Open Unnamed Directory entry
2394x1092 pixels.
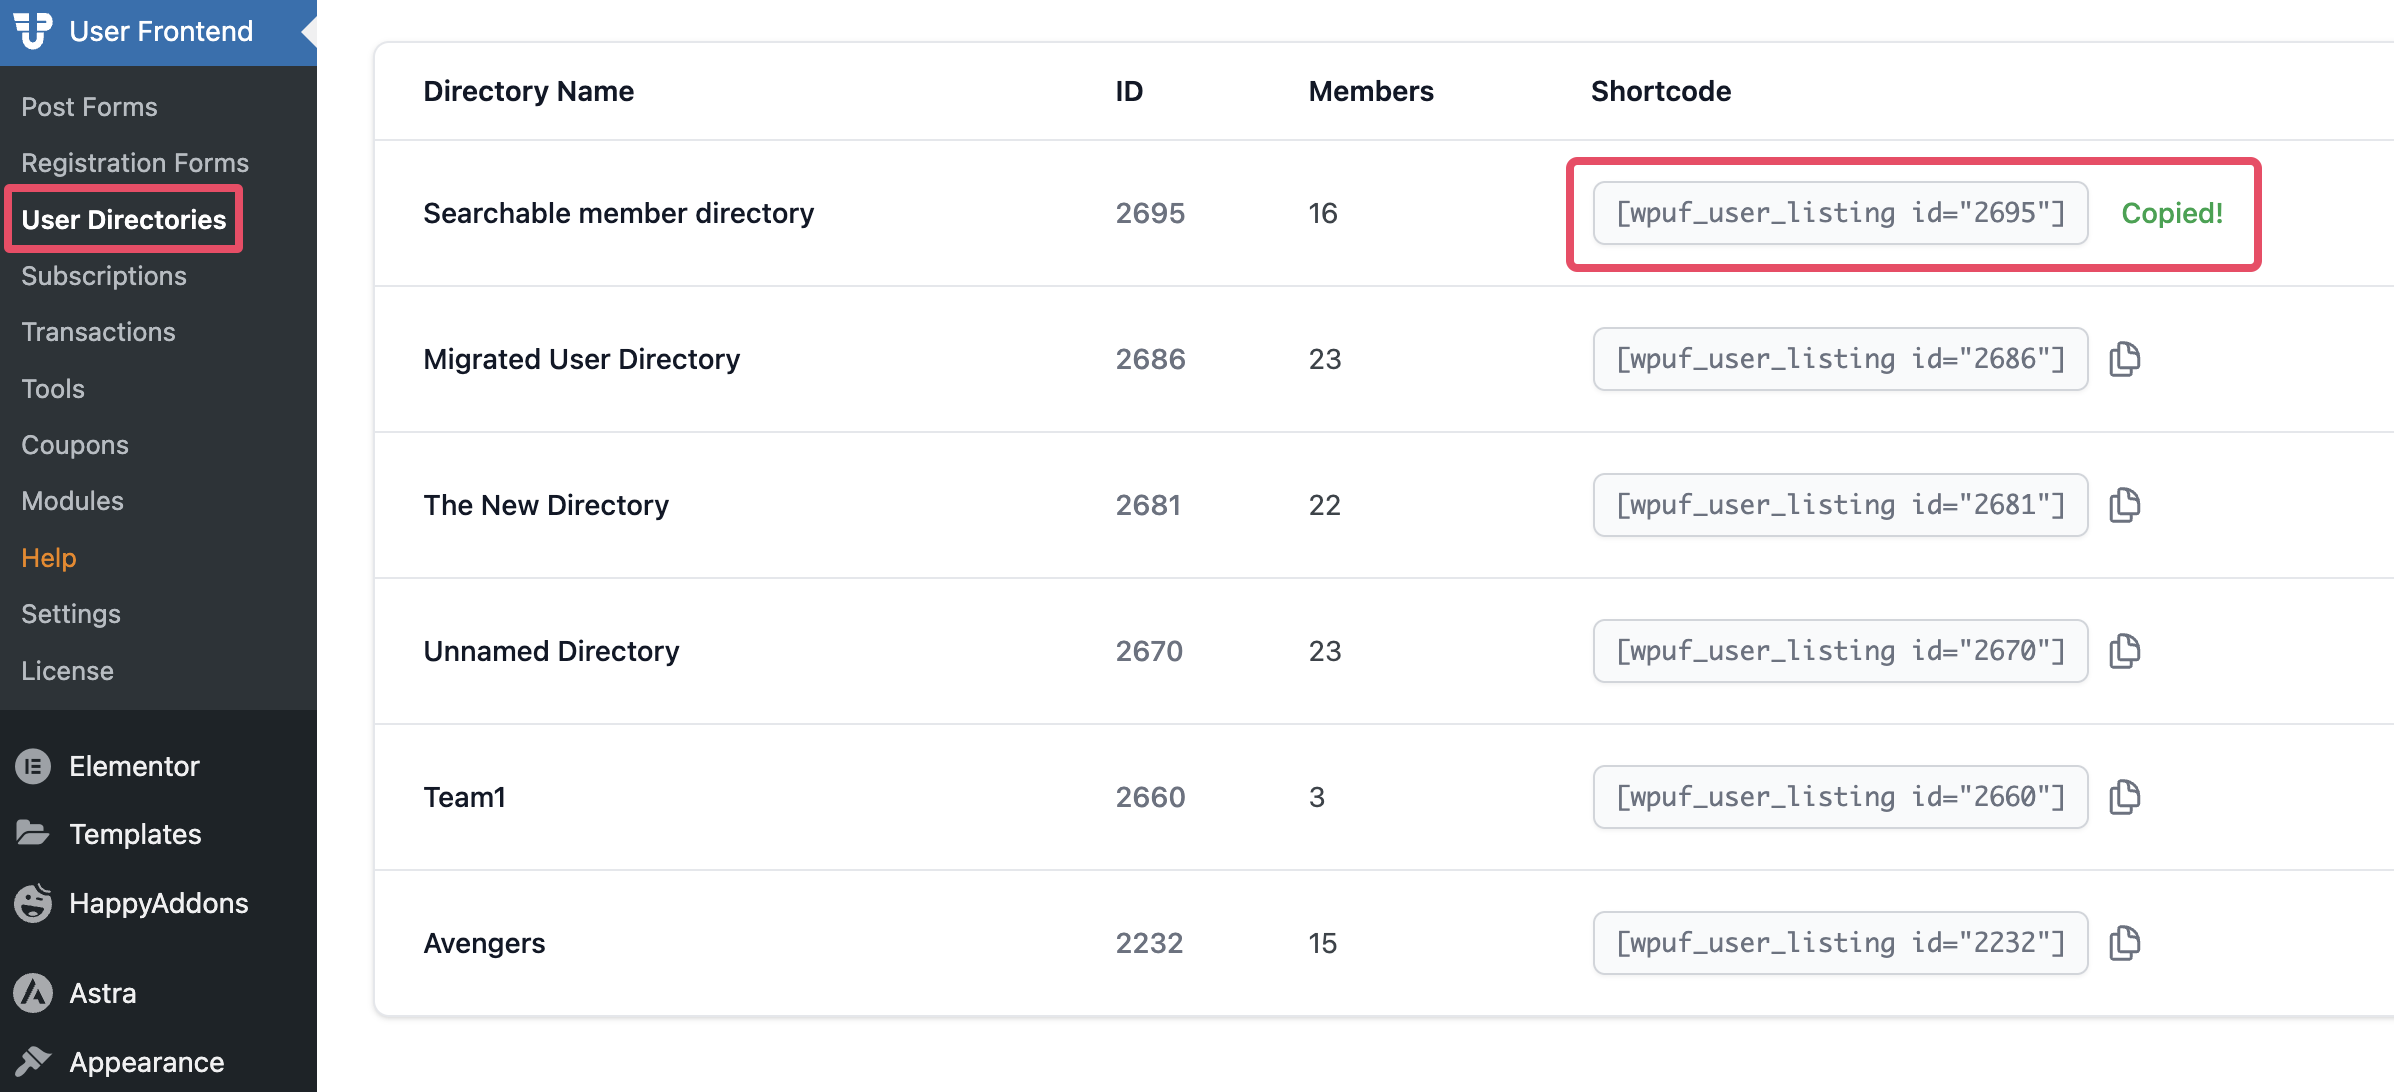coord(551,651)
